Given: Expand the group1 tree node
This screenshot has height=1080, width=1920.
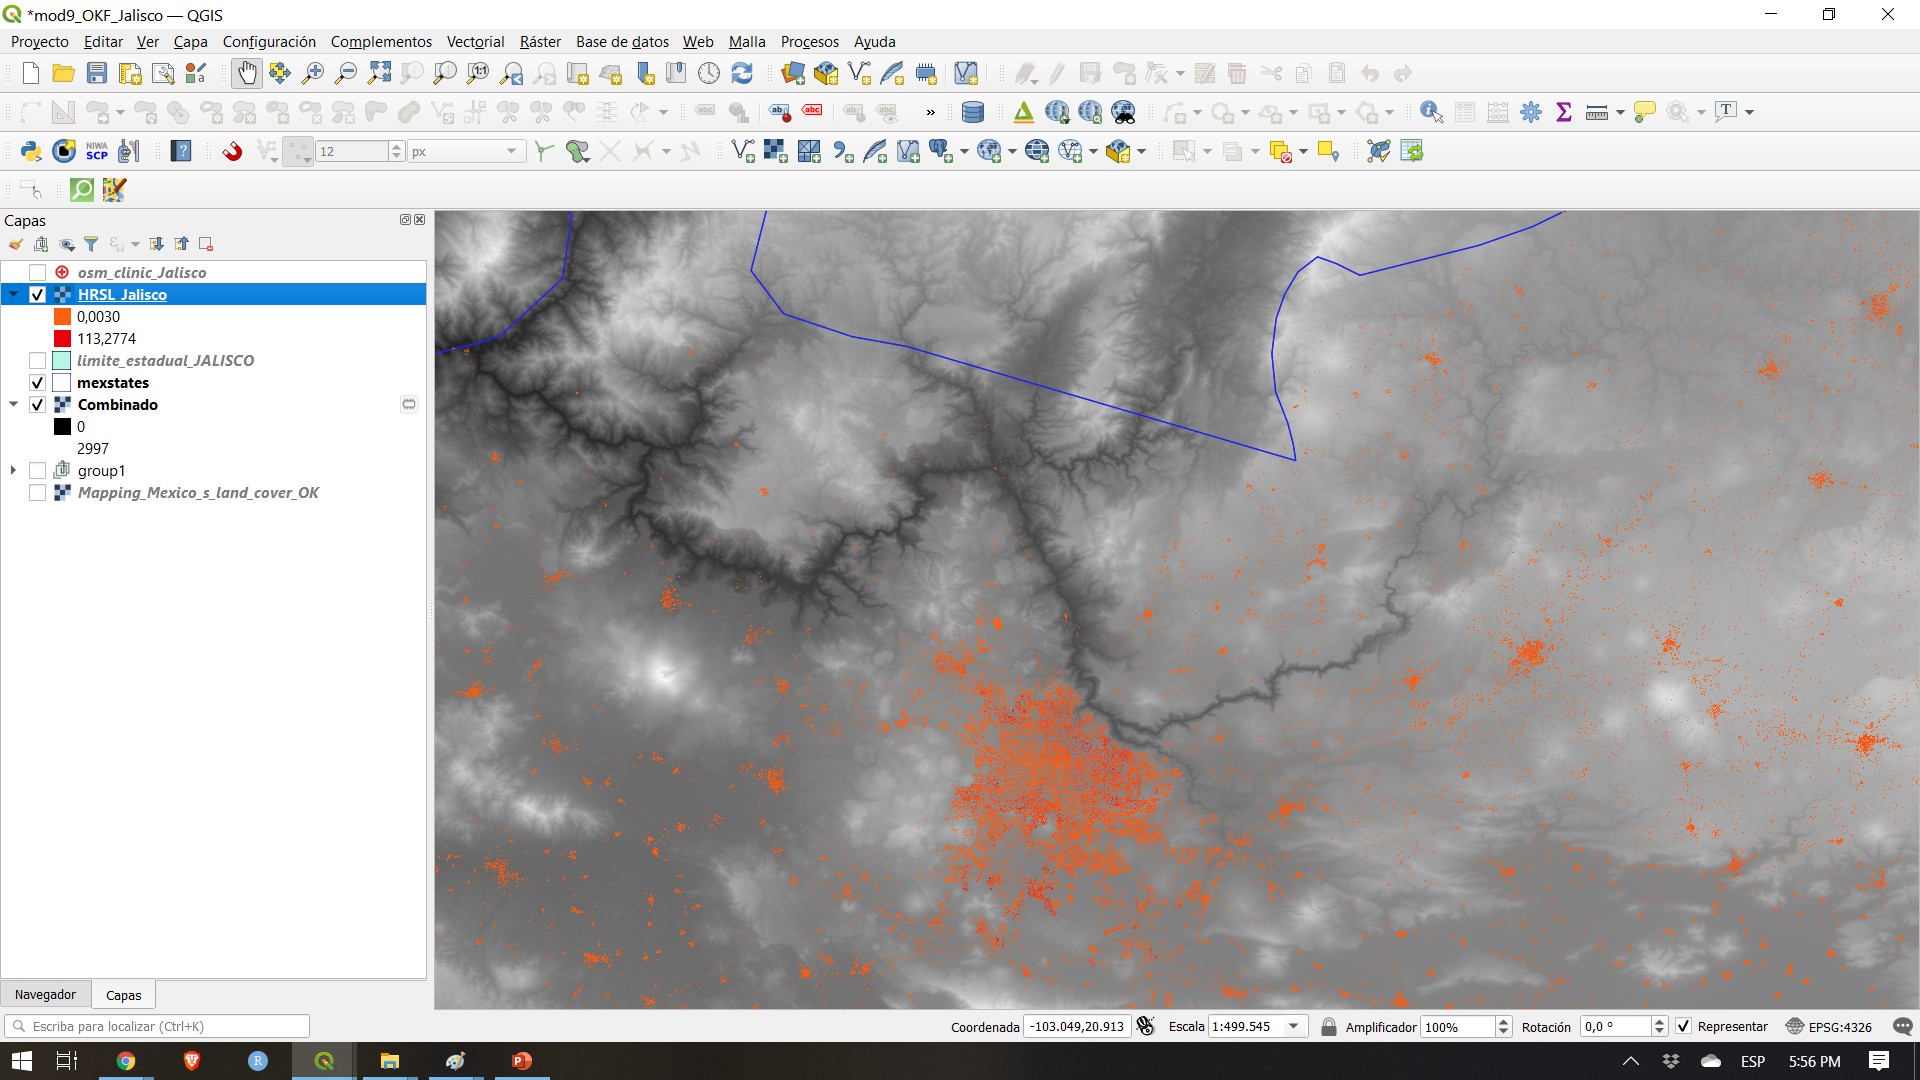Looking at the screenshot, I should click(x=13, y=470).
